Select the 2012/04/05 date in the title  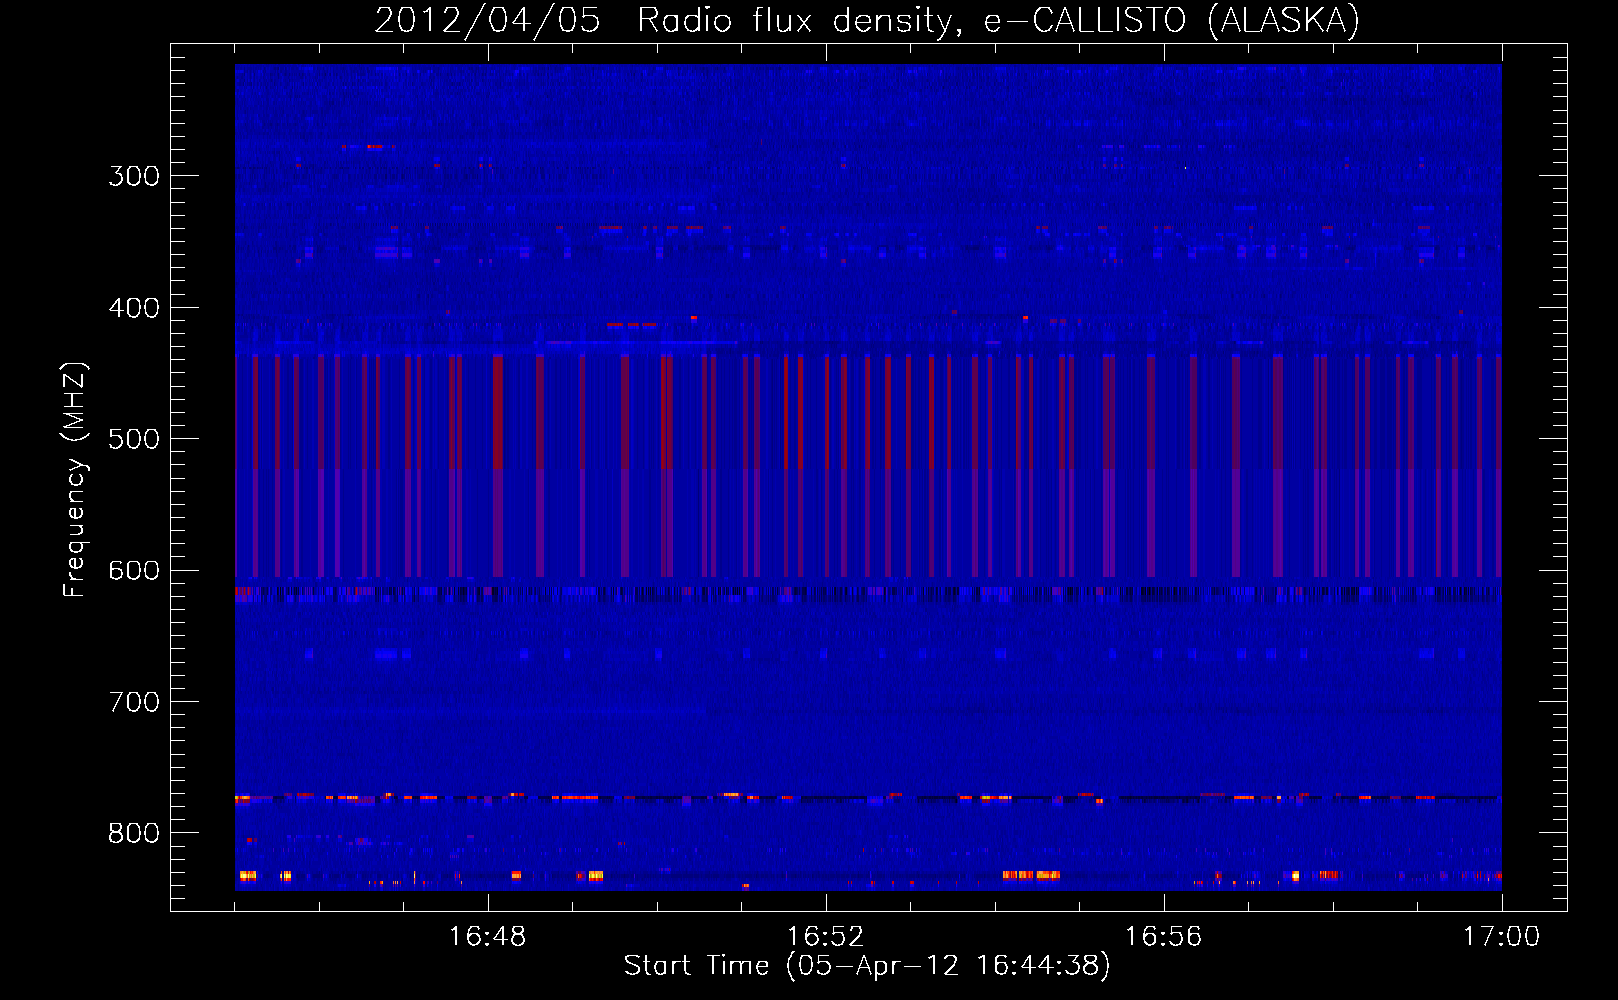[x=487, y=20]
